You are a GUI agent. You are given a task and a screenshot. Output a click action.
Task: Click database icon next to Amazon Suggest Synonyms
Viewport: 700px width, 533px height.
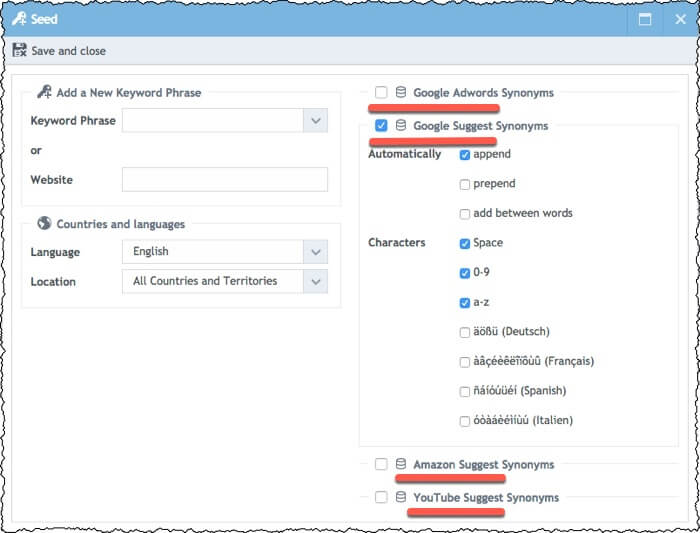(401, 464)
